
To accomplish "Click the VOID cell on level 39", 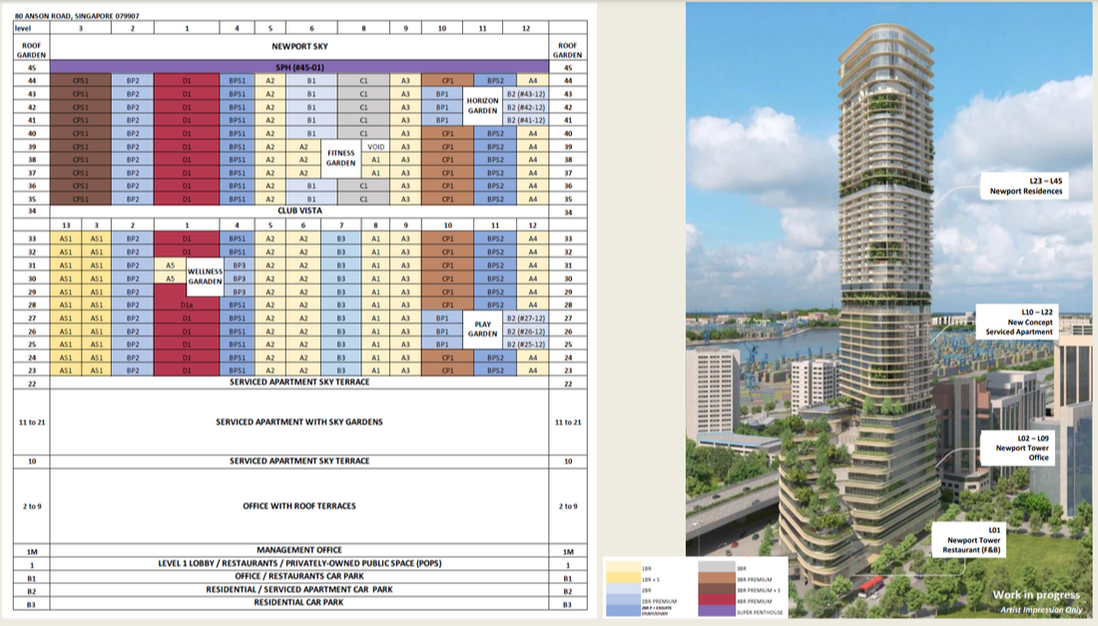I will tap(375, 147).
